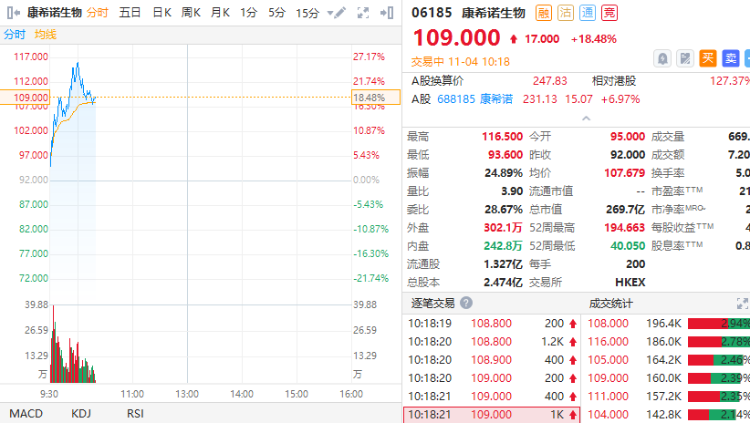Show the MACD indicator
Image resolution: width=750 pixels, height=423 pixels.
26,413
